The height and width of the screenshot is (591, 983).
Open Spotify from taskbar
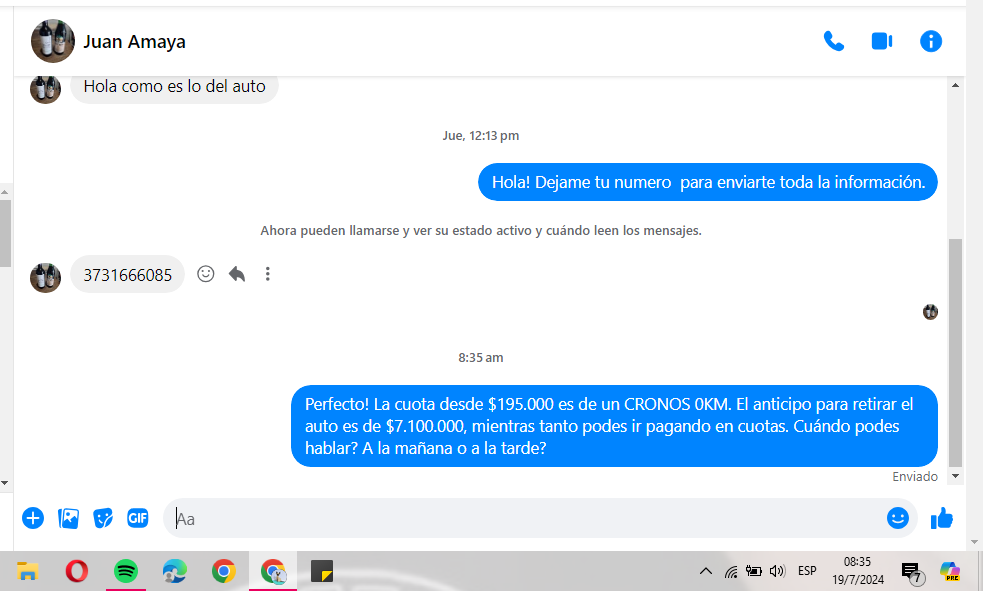click(126, 571)
